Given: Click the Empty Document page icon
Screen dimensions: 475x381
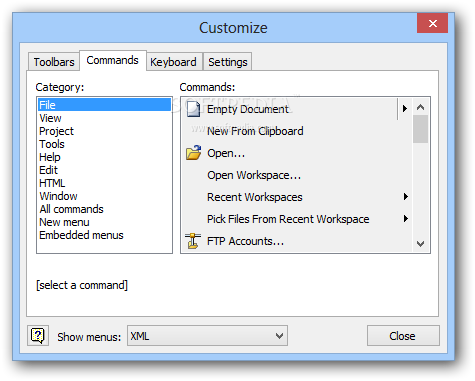Looking at the screenshot, I should tap(193, 109).
